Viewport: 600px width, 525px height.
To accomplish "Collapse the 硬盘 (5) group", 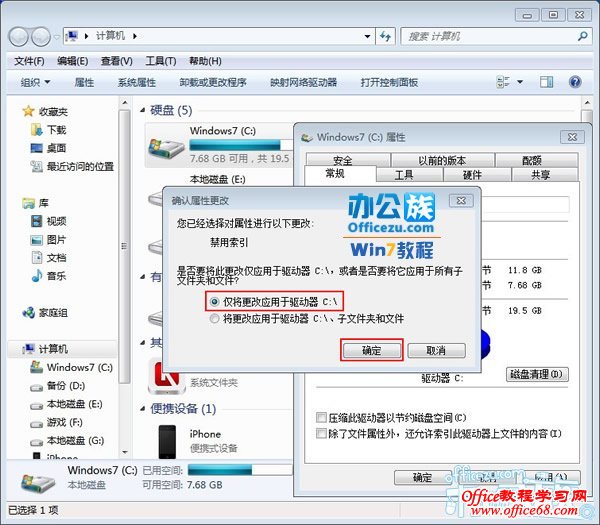I will coord(143,111).
